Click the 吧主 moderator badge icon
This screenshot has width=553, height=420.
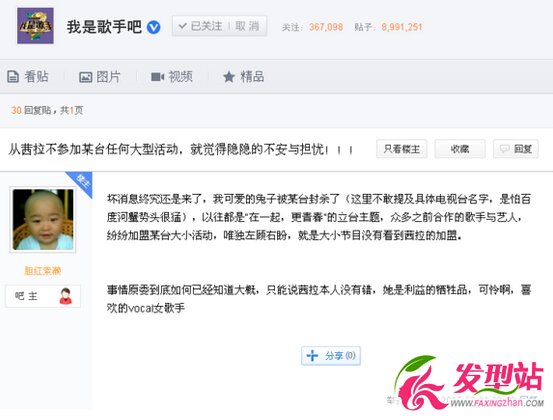[x=65, y=296]
